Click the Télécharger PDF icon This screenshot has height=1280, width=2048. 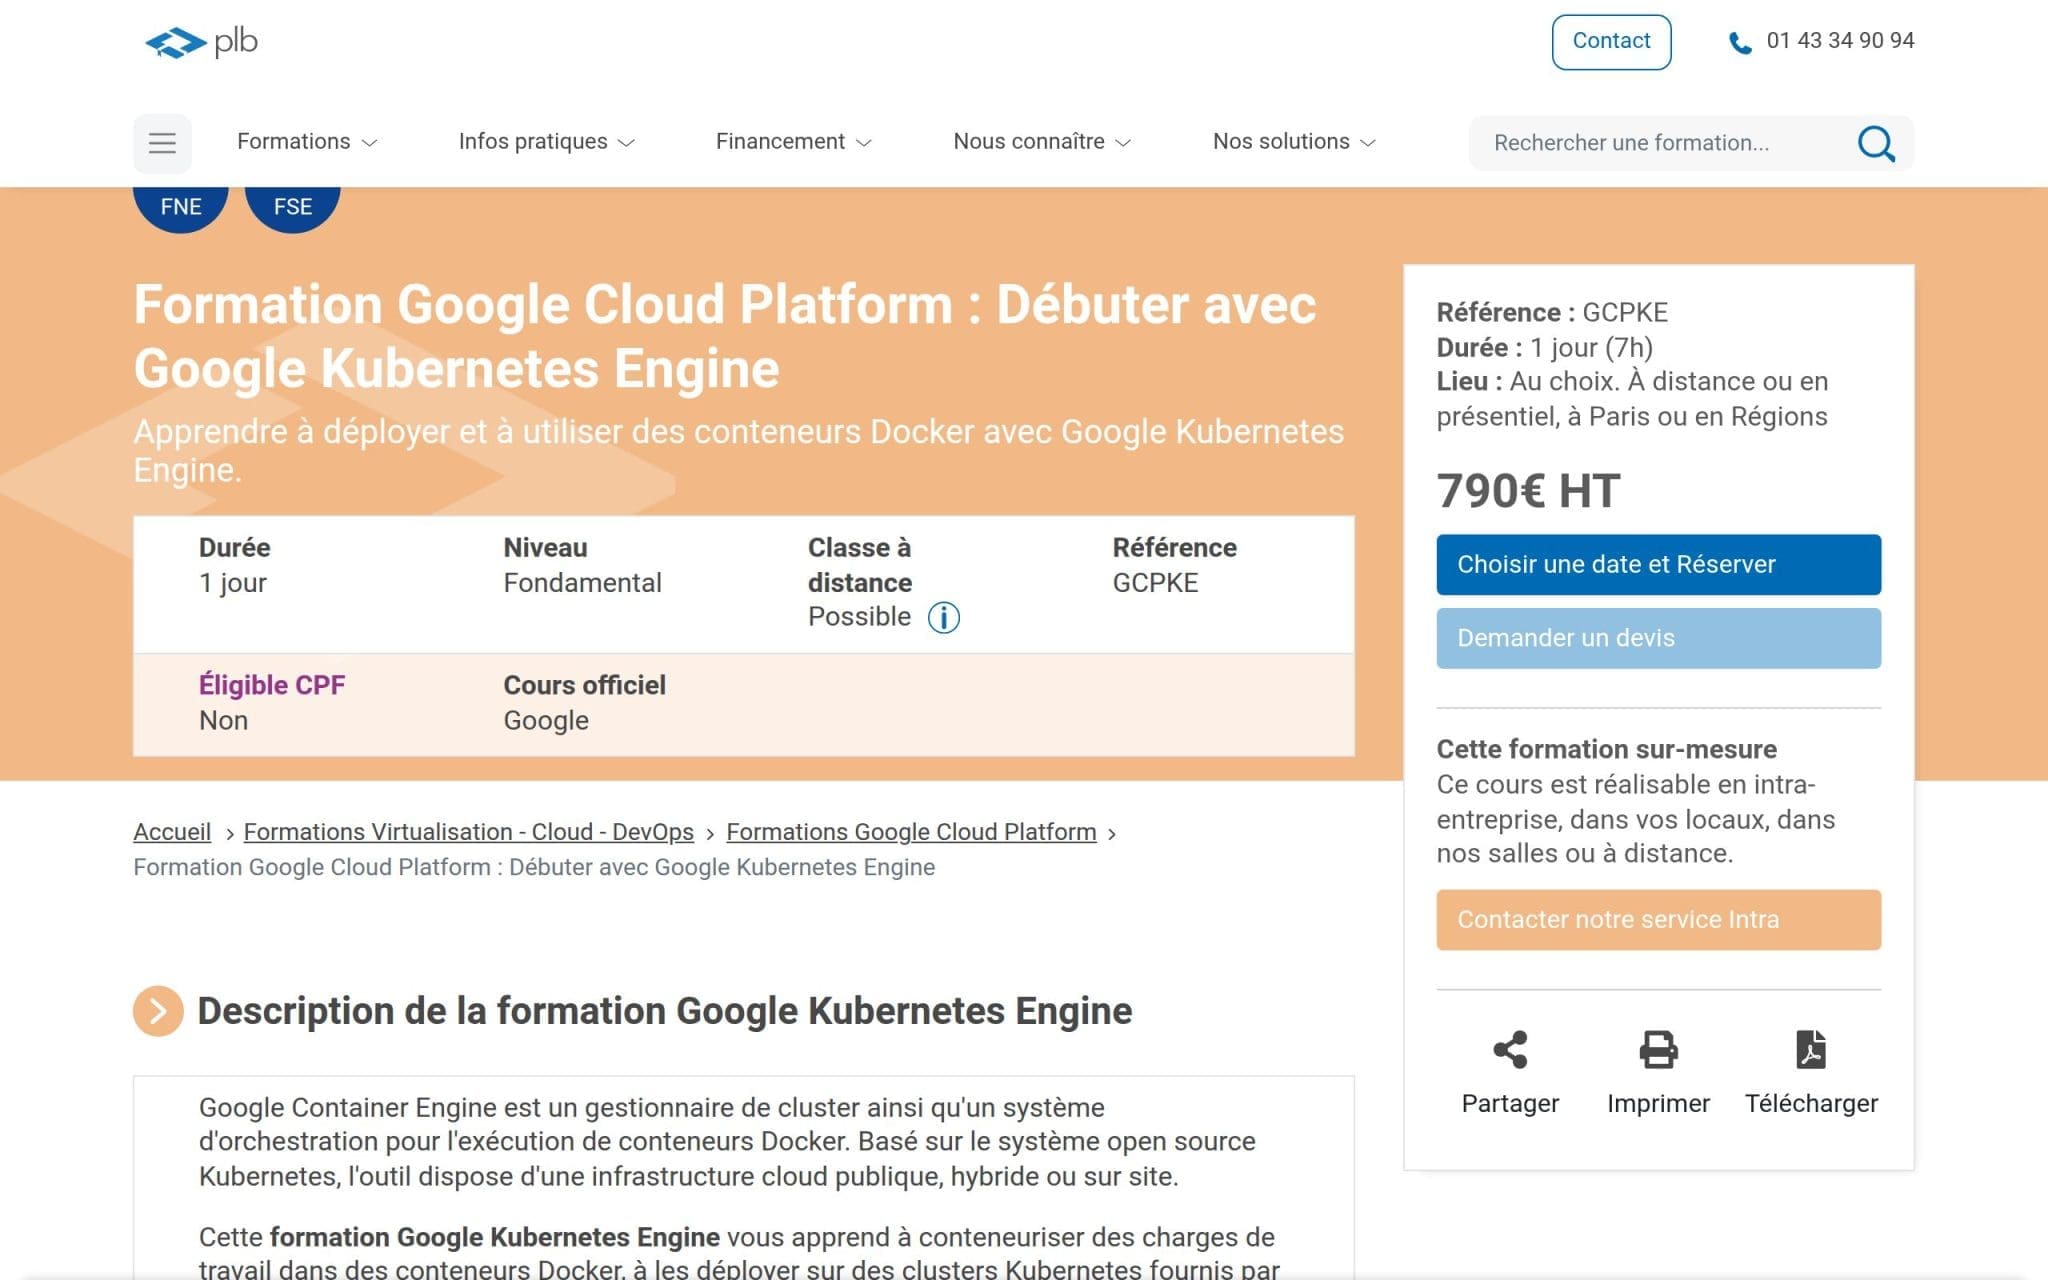point(1811,1049)
